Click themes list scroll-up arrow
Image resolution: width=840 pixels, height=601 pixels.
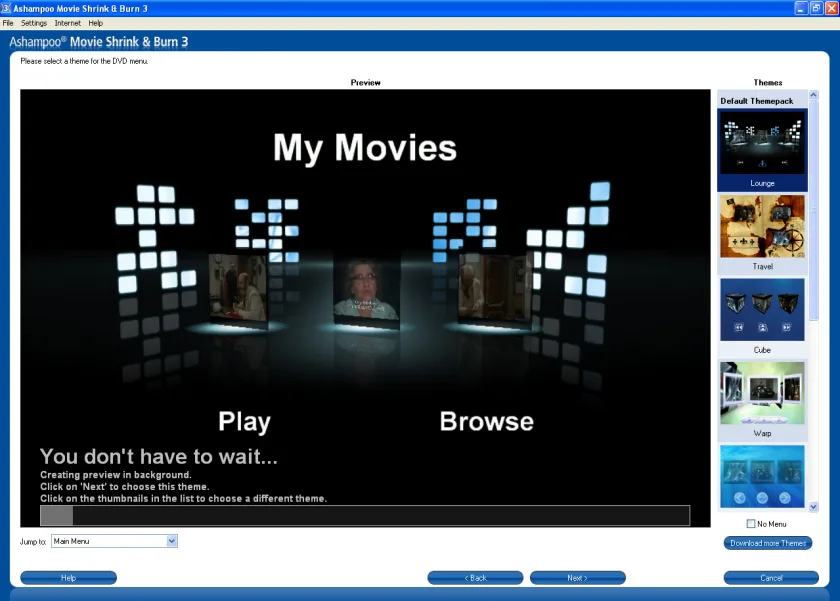click(813, 95)
